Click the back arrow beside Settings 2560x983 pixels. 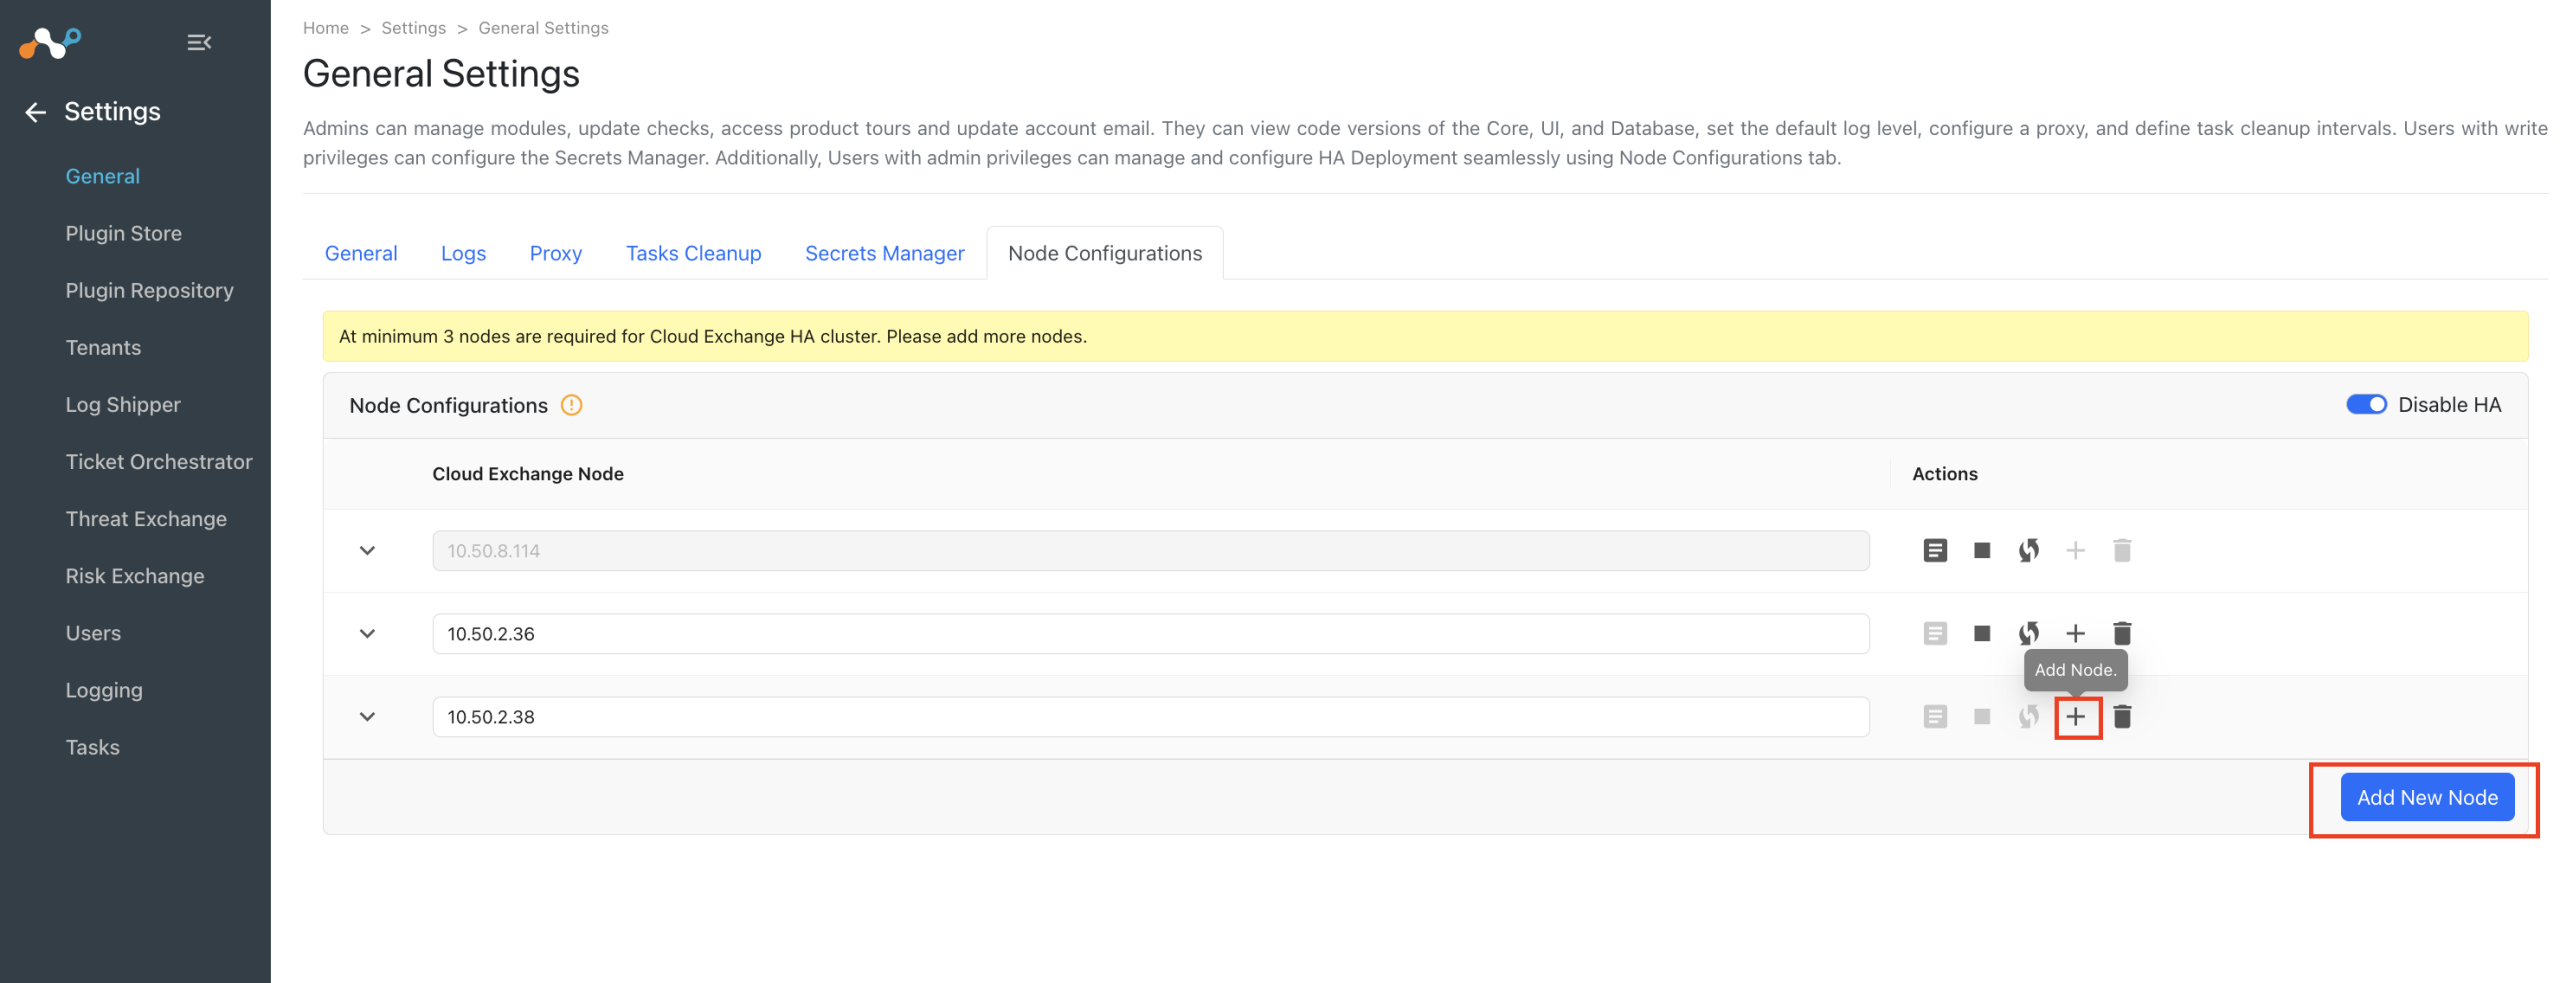[36, 112]
